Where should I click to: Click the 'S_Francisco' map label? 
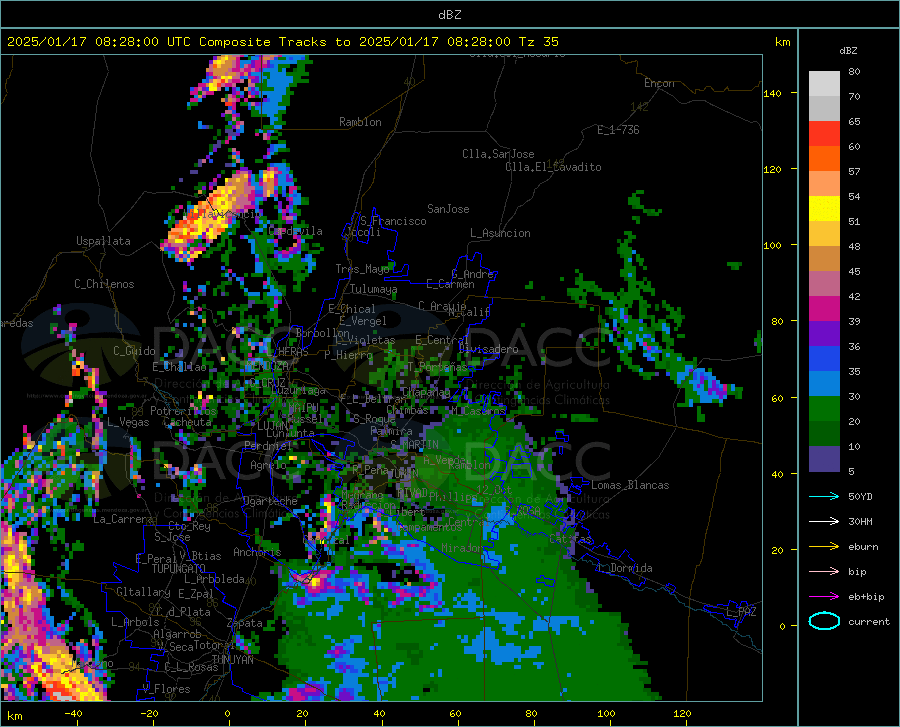pos(394,221)
